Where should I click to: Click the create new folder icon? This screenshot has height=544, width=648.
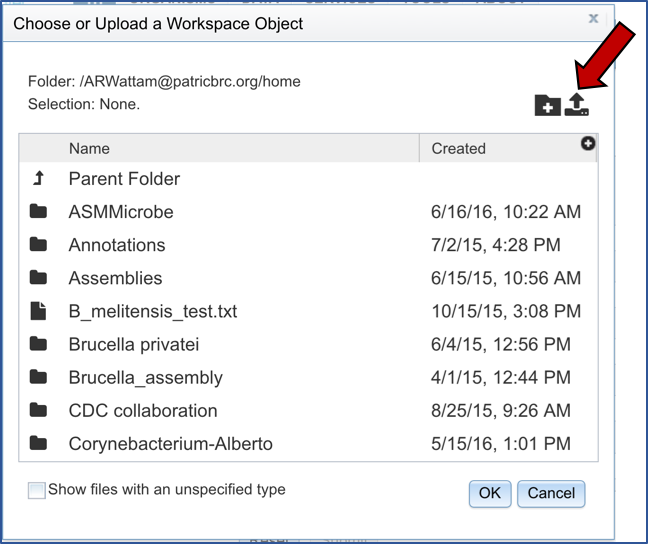tap(547, 105)
